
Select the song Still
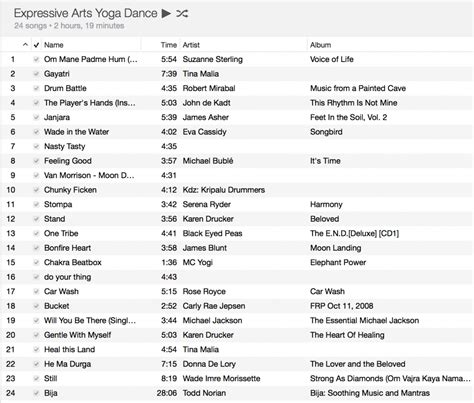point(51,378)
